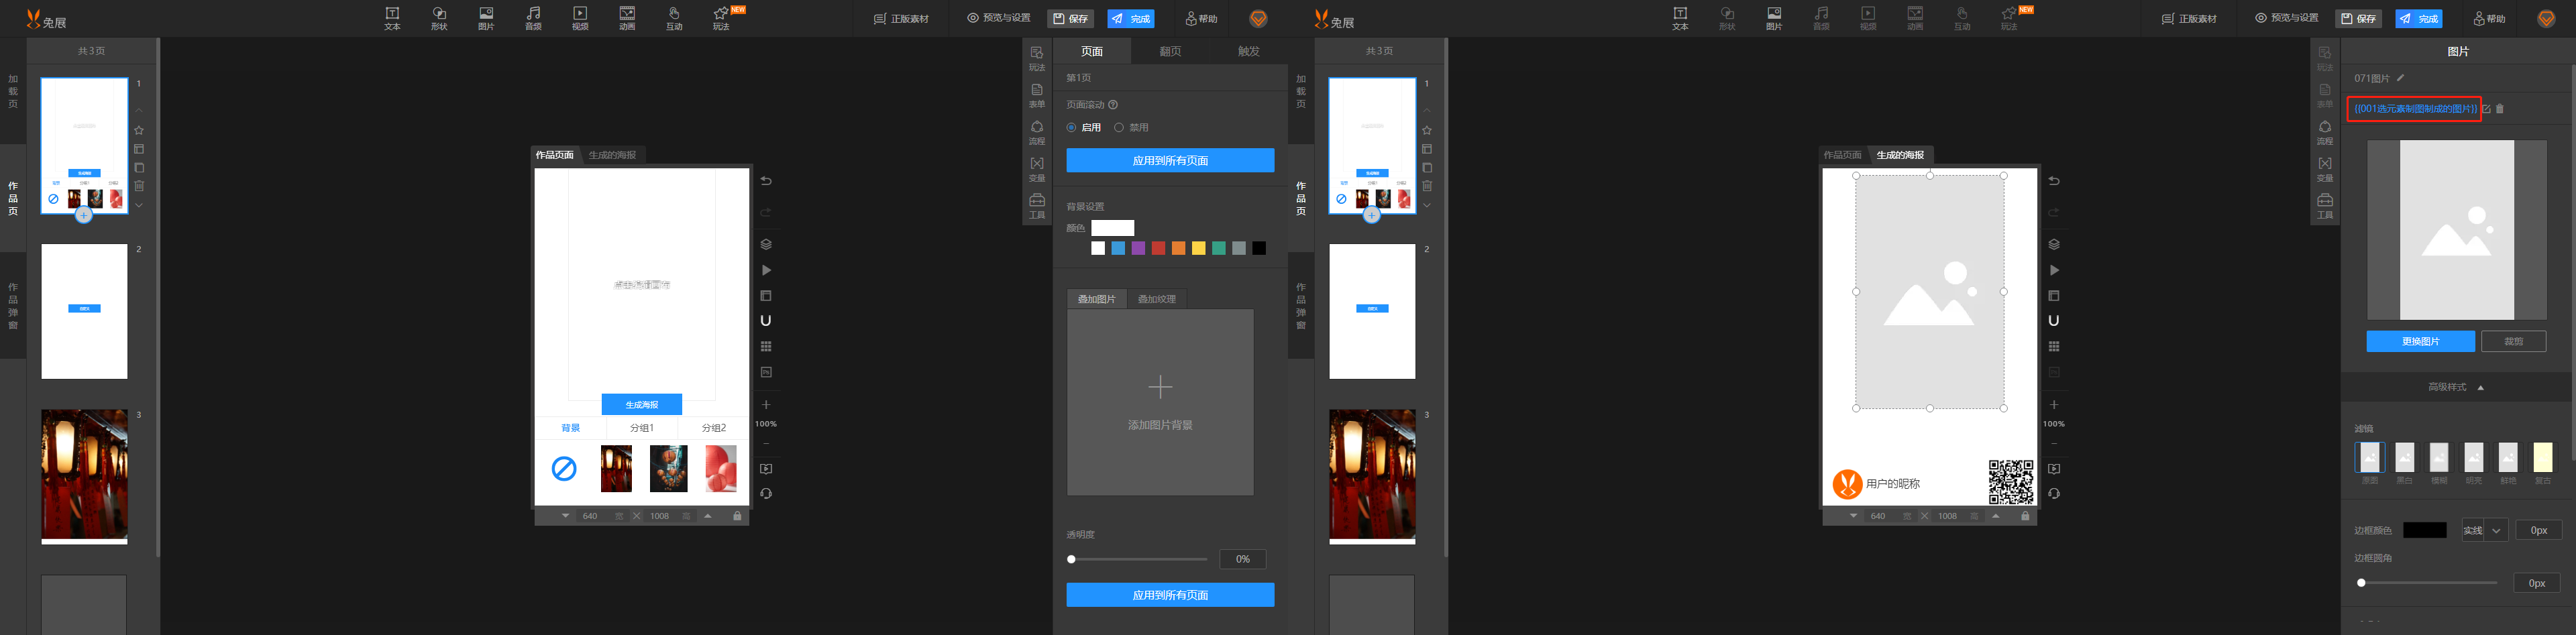2576x635 pixels.
Task: Switch to 触发 tab in left editor panel
Action: point(1248,51)
